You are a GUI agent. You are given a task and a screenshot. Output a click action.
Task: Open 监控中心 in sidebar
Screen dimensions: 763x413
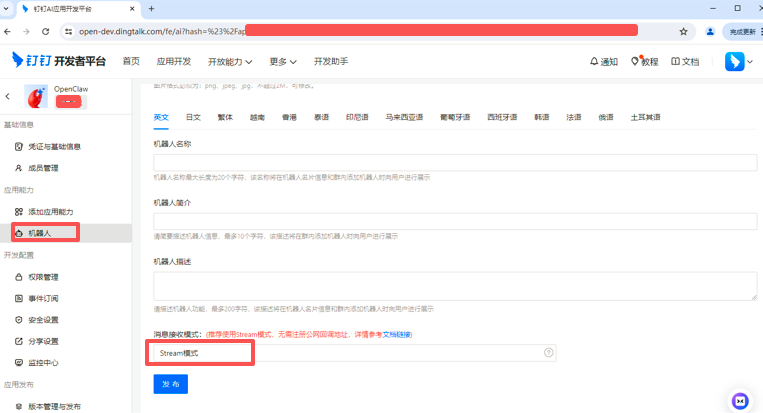pyautogui.click(x=43, y=362)
